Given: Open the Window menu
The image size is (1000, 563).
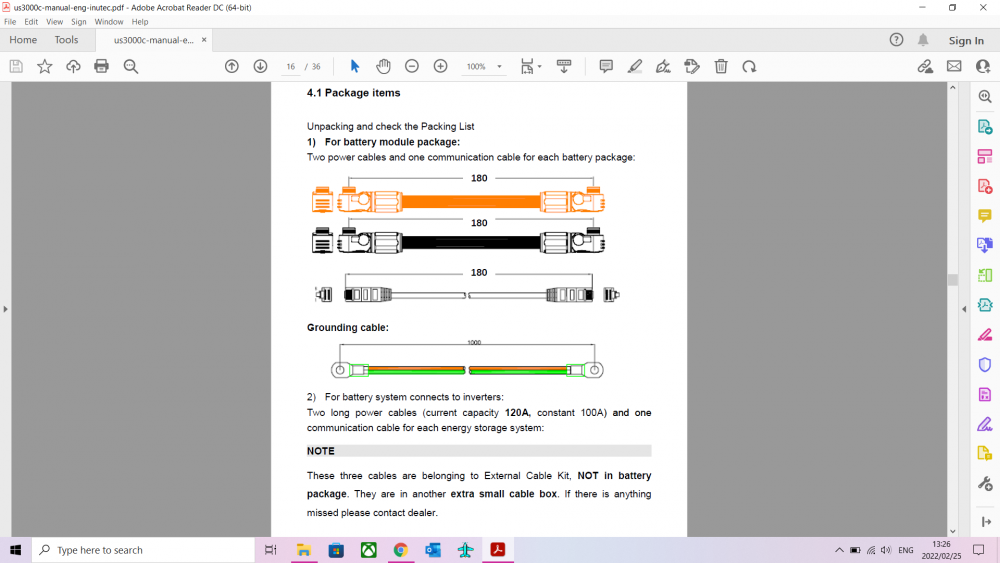Looking at the screenshot, I should (x=108, y=22).
